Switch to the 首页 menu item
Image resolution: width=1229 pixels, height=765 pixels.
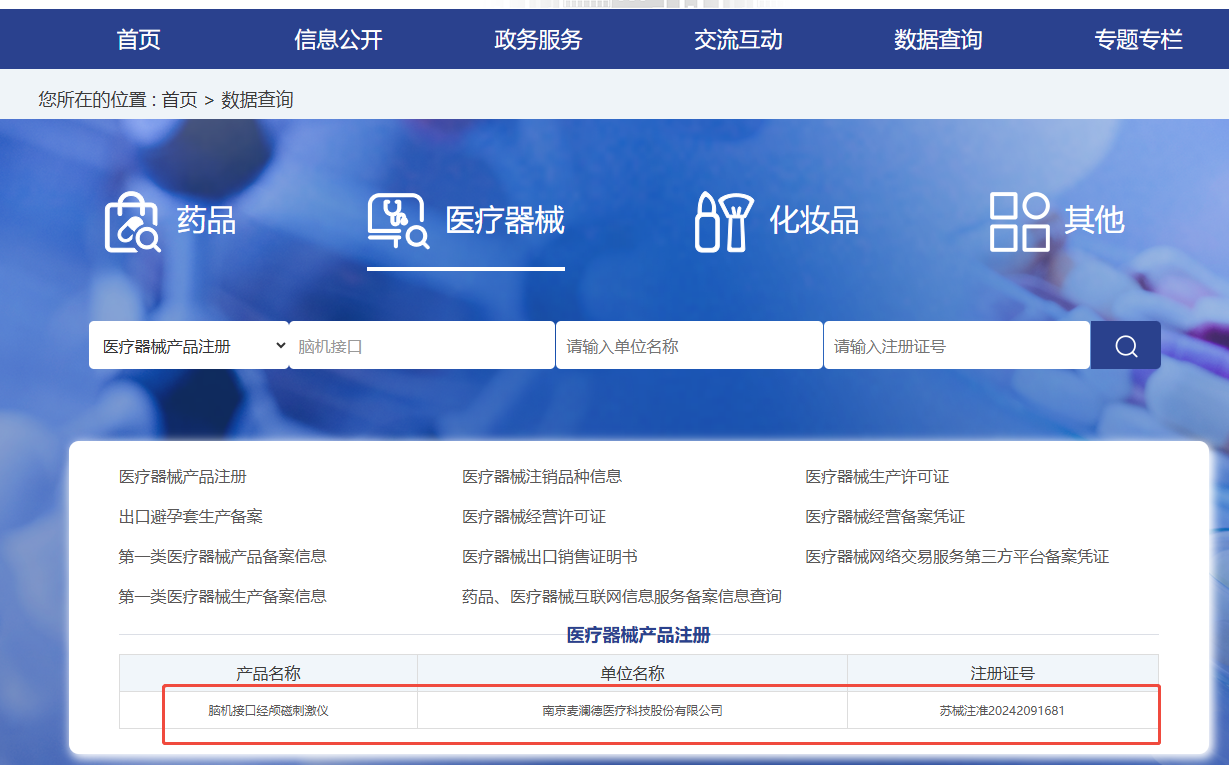[138, 39]
